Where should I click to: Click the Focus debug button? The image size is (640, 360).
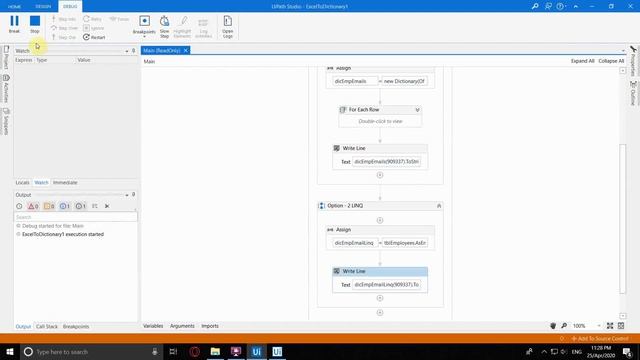(119, 19)
